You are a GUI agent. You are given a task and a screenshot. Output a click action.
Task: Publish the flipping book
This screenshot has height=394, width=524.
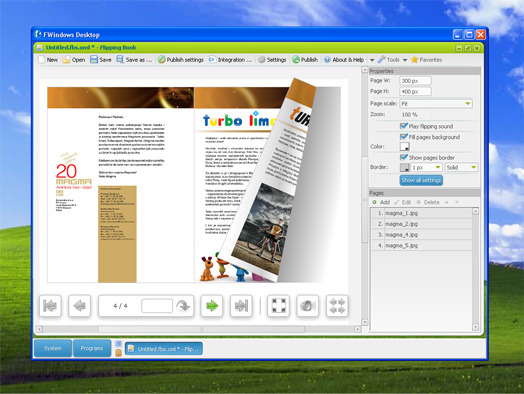coord(305,60)
